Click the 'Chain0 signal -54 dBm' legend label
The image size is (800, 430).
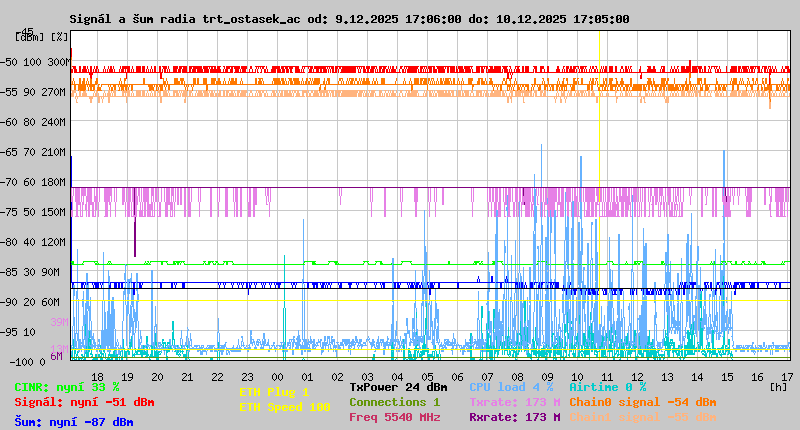[x=643, y=402]
